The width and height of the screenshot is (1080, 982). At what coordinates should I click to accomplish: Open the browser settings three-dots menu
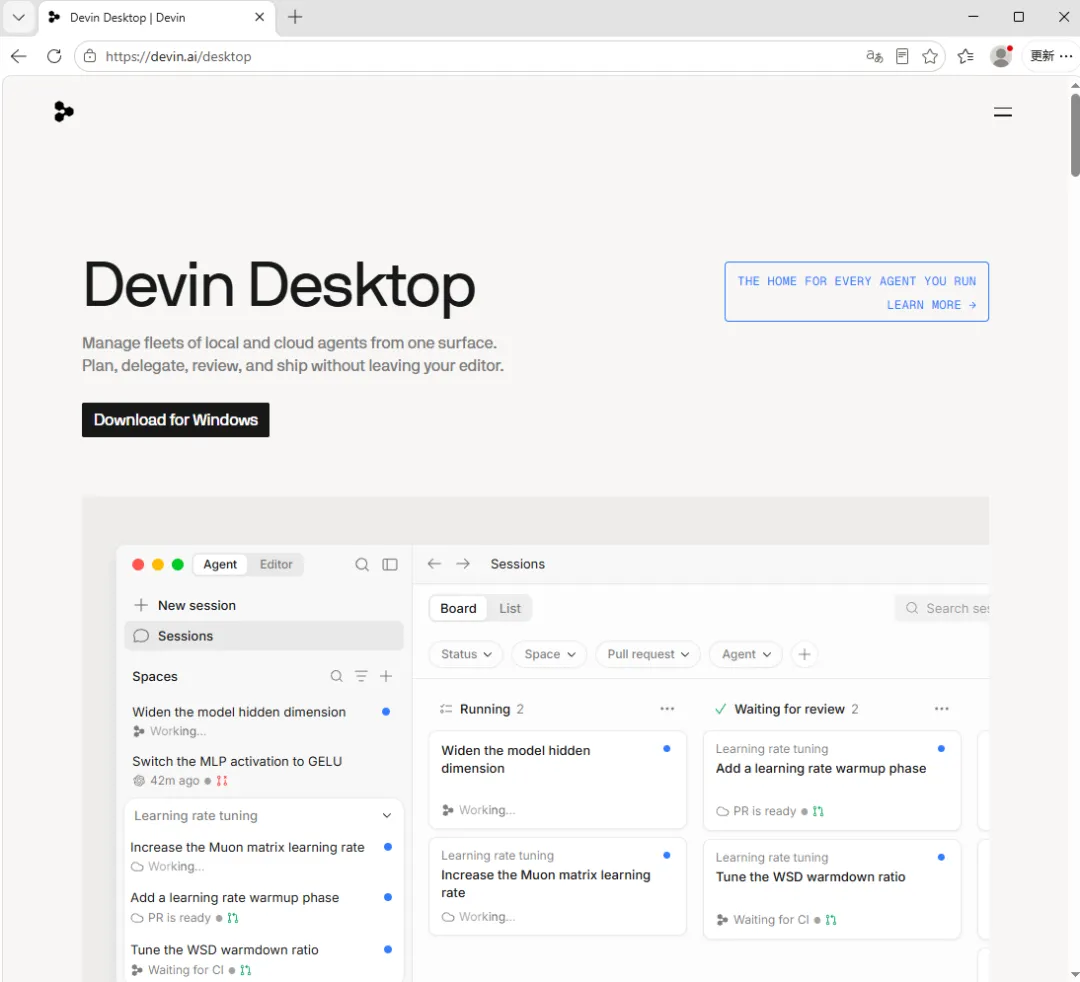pyautogui.click(x=1066, y=56)
